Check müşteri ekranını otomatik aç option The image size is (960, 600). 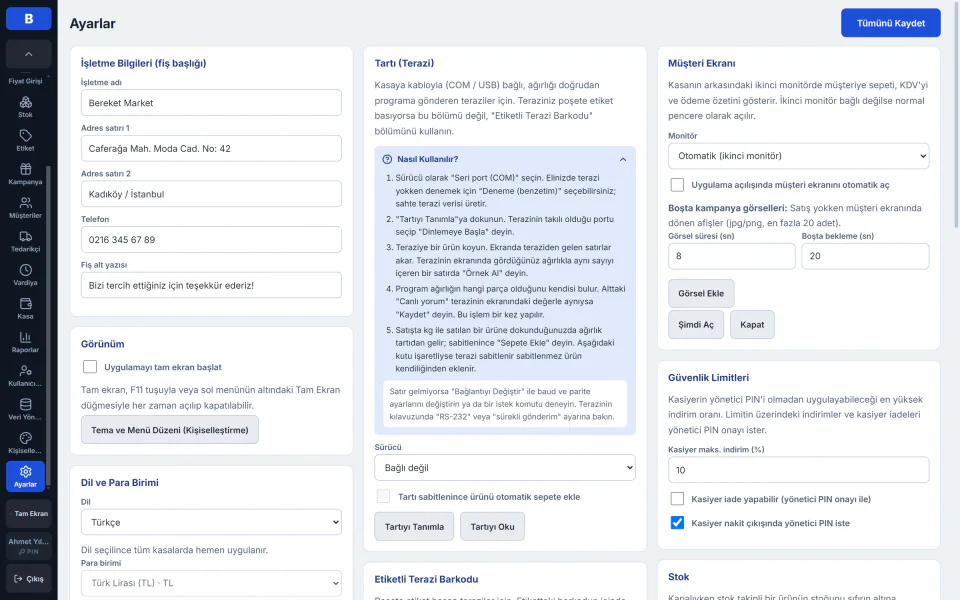[x=677, y=185]
